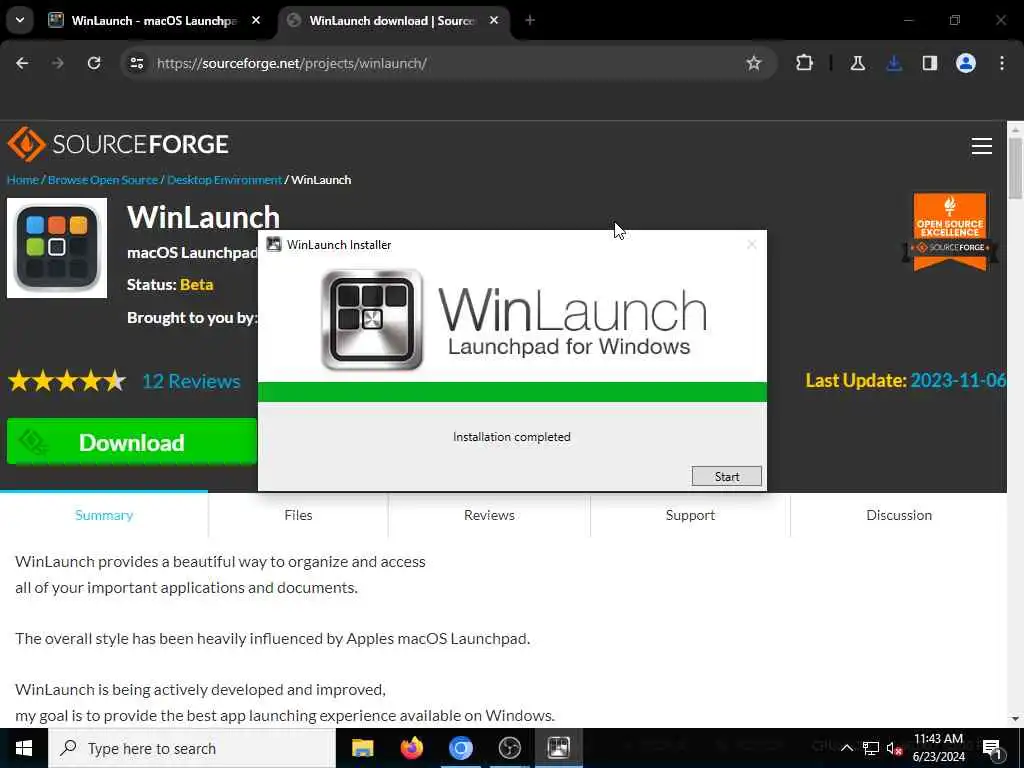Close the WinLaunch - macOS Launchpad tab
The height and width of the screenshot is (768, 1024).
pyautogui.click(x=256, y=20)
